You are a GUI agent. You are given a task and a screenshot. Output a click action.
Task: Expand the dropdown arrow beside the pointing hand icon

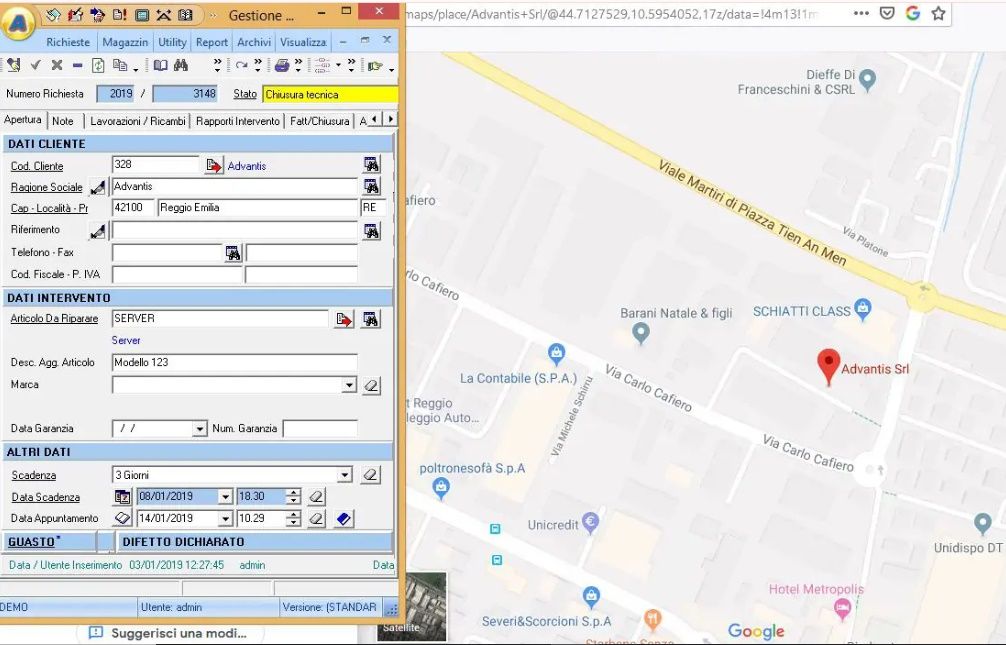tap(391, 69)
